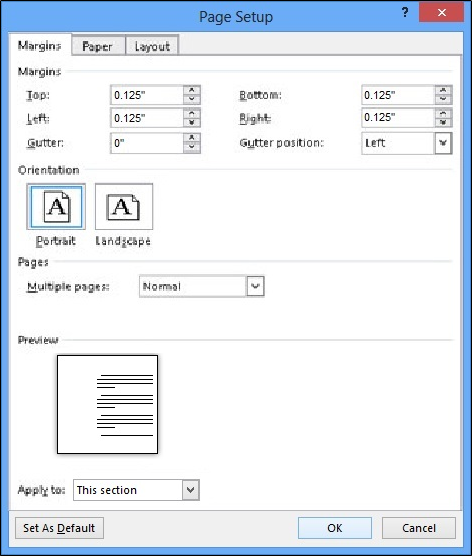Click the Bottom margin input field

pyautogui.click(x=398, y=95)
